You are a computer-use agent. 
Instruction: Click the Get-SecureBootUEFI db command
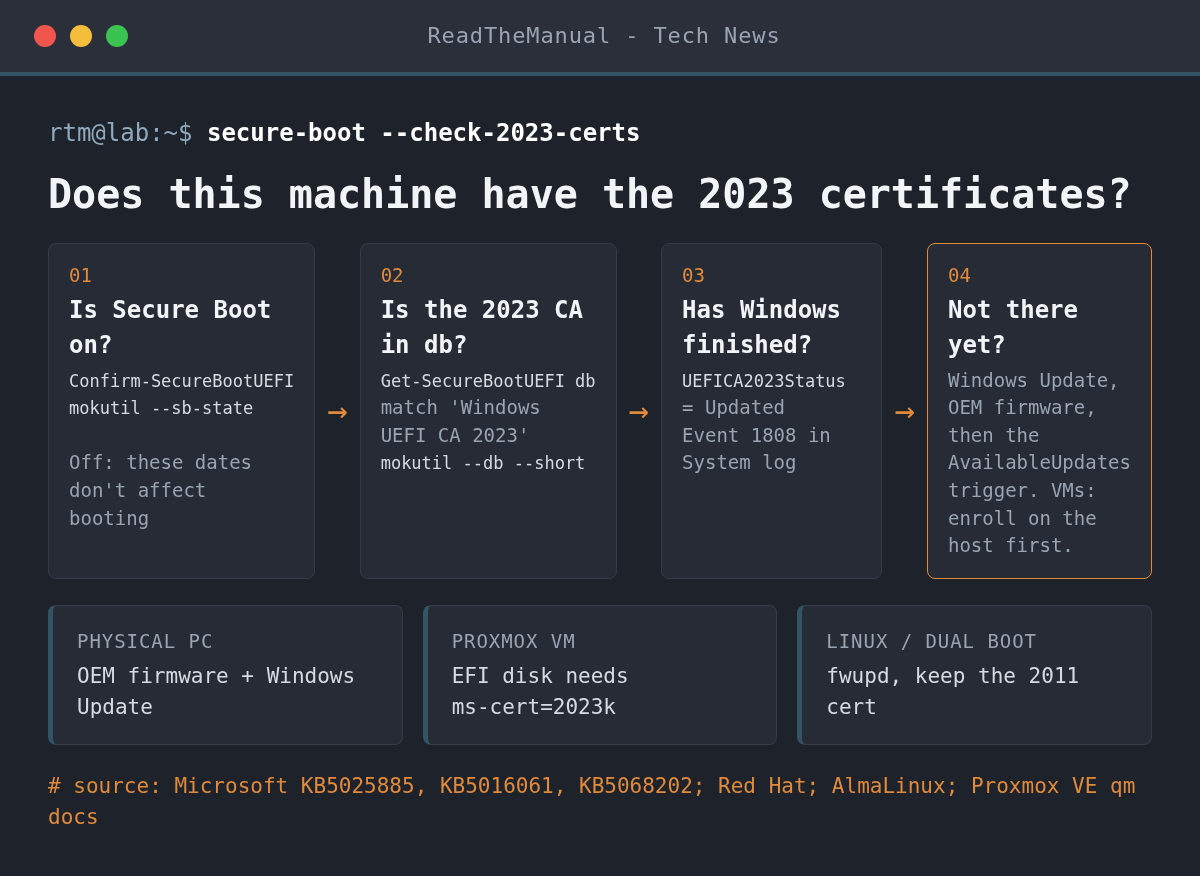488,381
